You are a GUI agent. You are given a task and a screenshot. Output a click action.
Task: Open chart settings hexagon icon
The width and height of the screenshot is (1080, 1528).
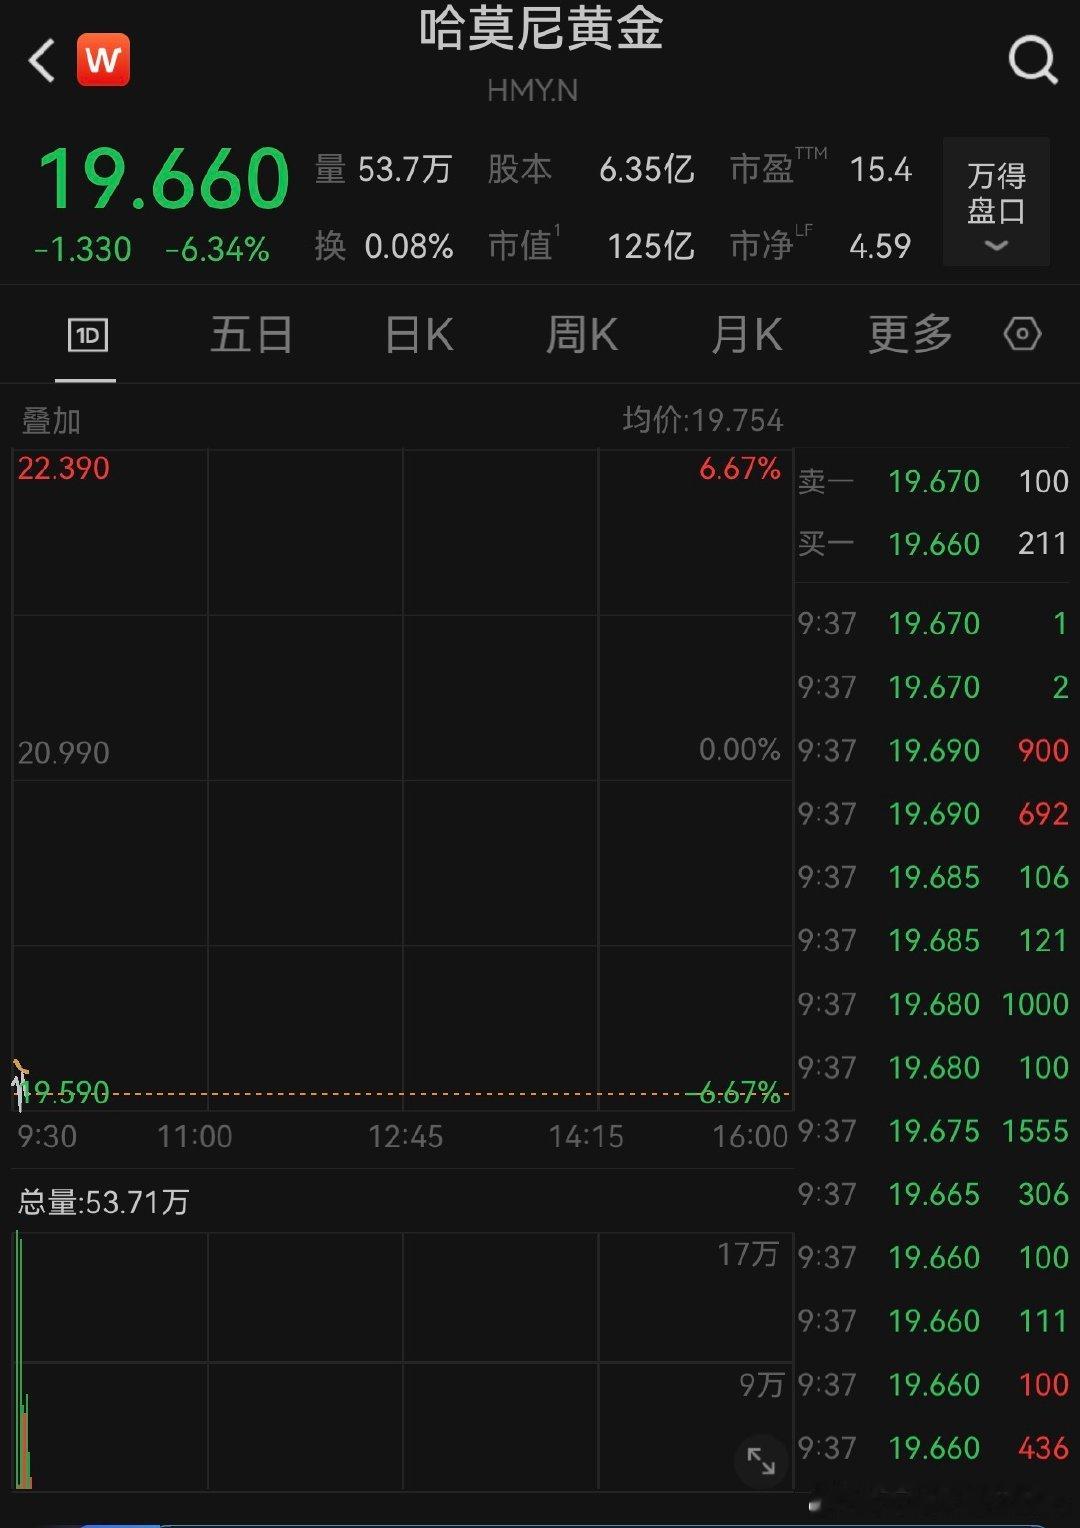1022,334
